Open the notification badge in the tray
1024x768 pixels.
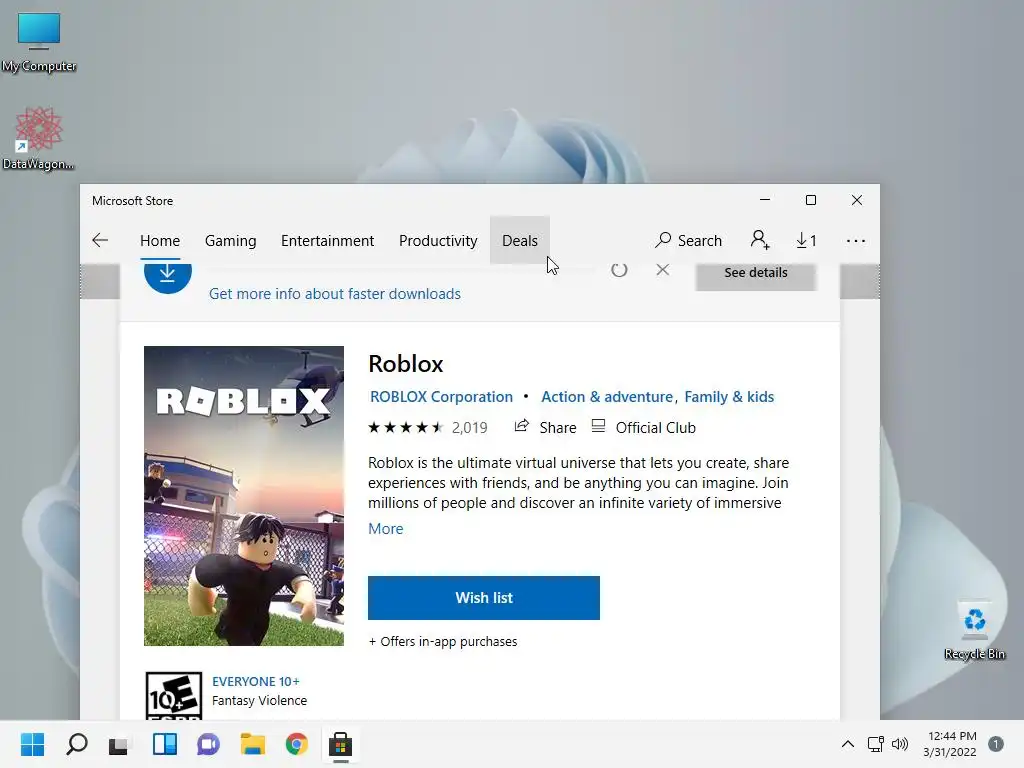pyautogui.click(x=995, y=744)
